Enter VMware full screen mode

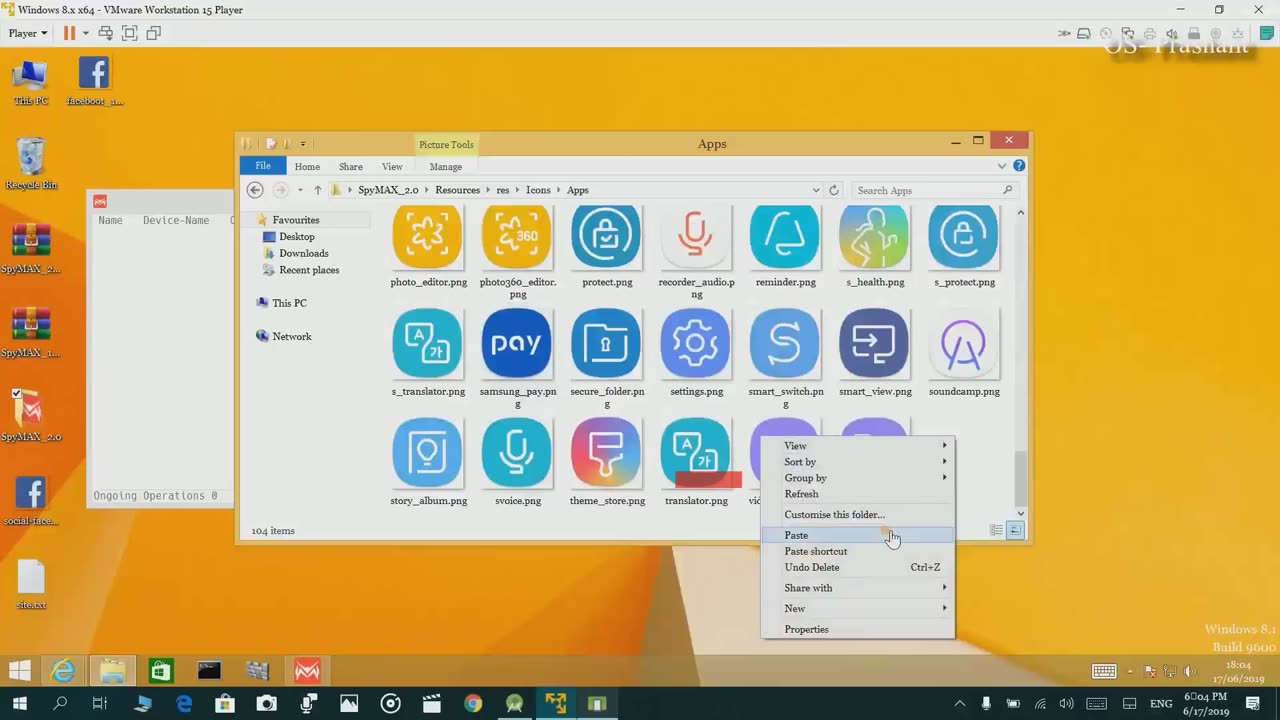[x=129, y=33]
